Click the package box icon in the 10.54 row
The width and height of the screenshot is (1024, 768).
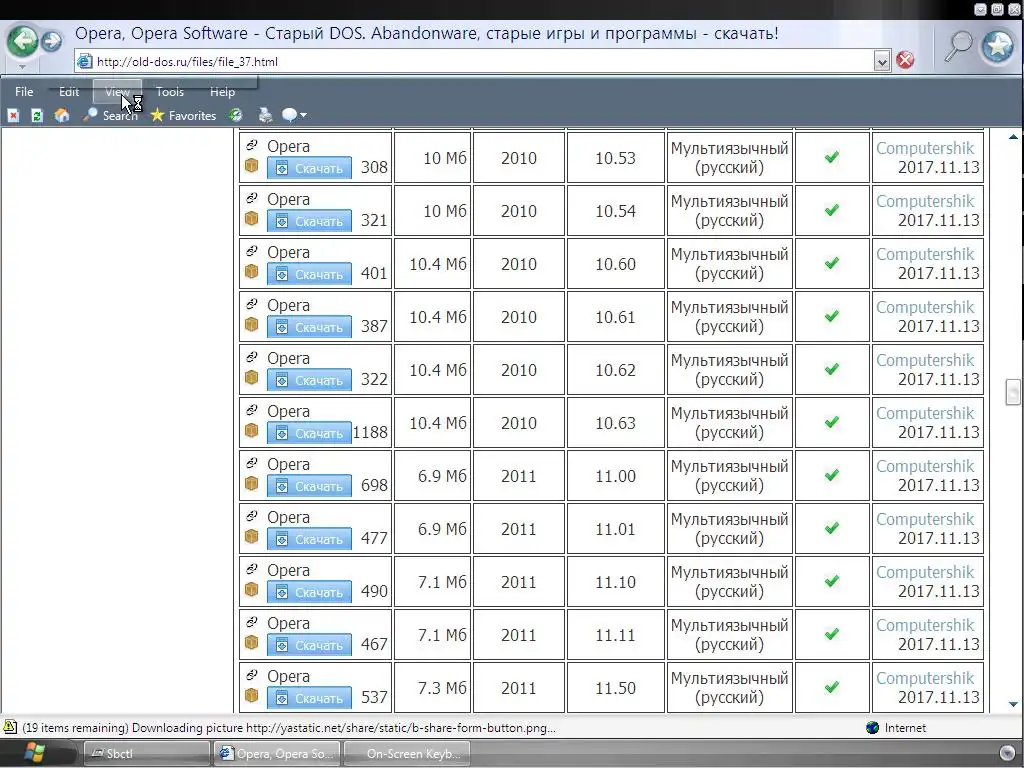click(251, 218)
